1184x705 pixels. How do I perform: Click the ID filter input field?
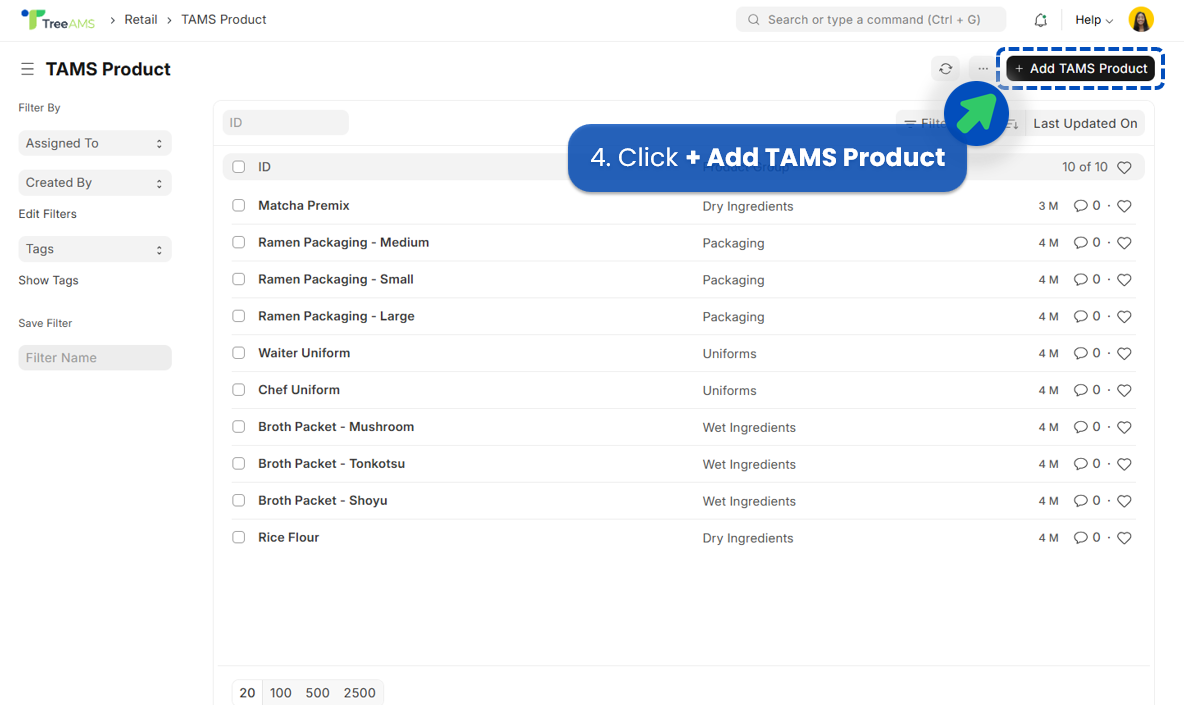point(285,123)
